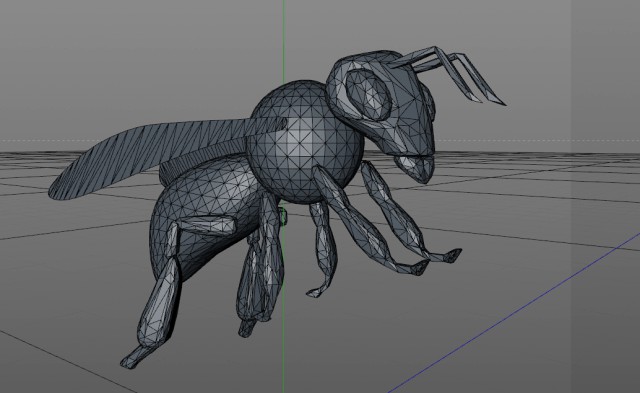Select the bee's spherical thorax mesh
Screen dimensions: 640x393
305,142
